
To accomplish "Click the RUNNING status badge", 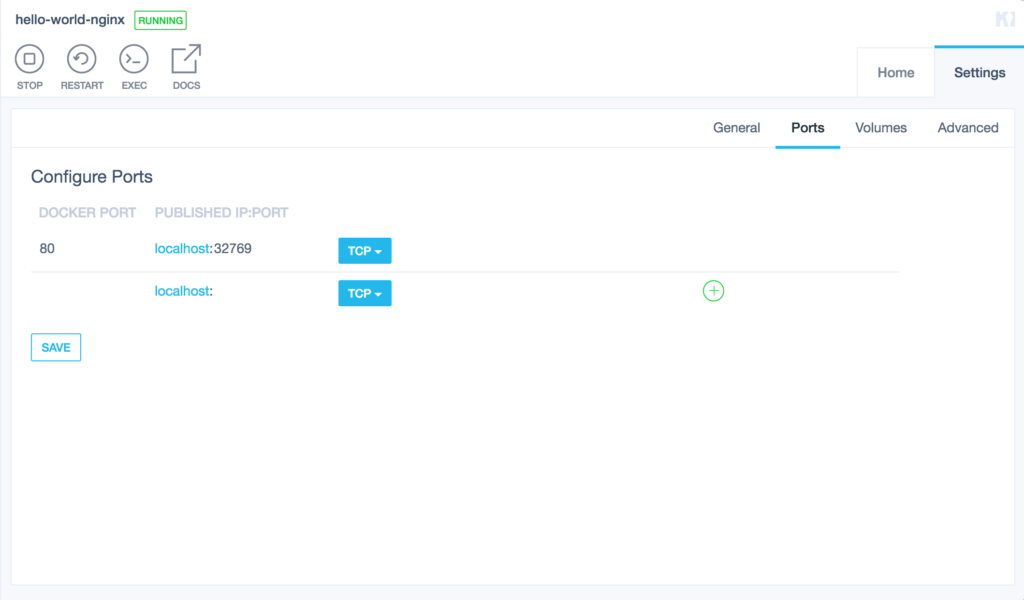I will coord(161,20).
